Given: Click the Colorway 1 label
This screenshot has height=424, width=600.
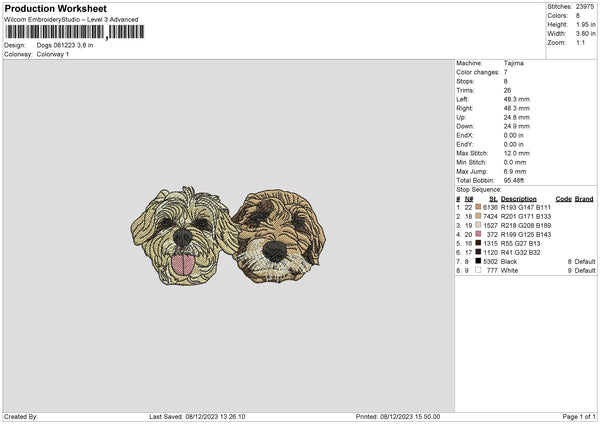Looking at the screenshot, I should click(54, 54).
